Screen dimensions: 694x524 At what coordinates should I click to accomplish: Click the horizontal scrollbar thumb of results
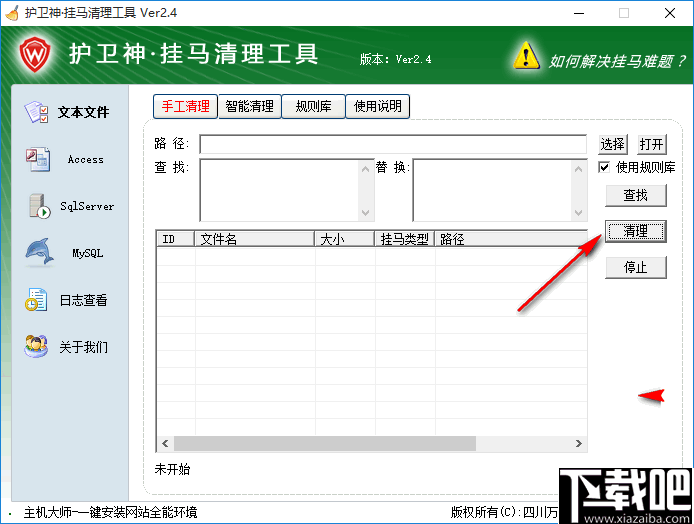tap(325, 443)
